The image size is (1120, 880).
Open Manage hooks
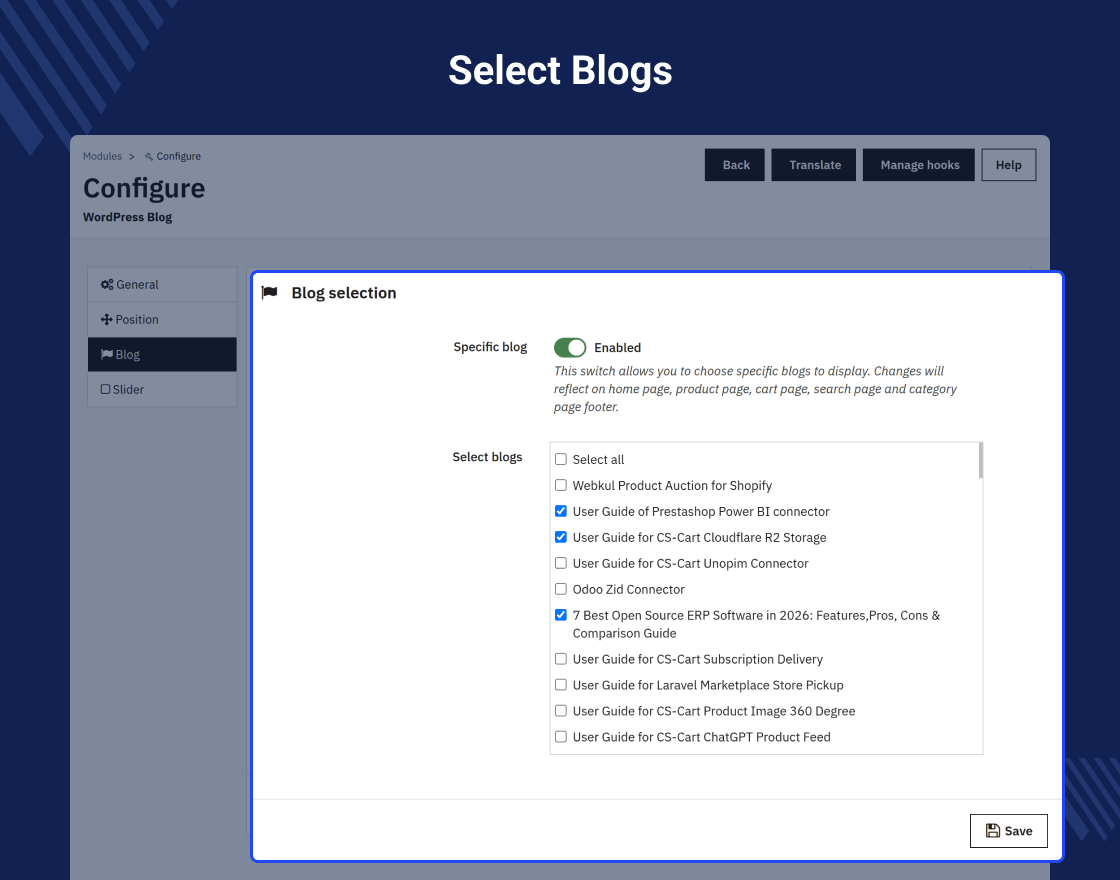919,165
